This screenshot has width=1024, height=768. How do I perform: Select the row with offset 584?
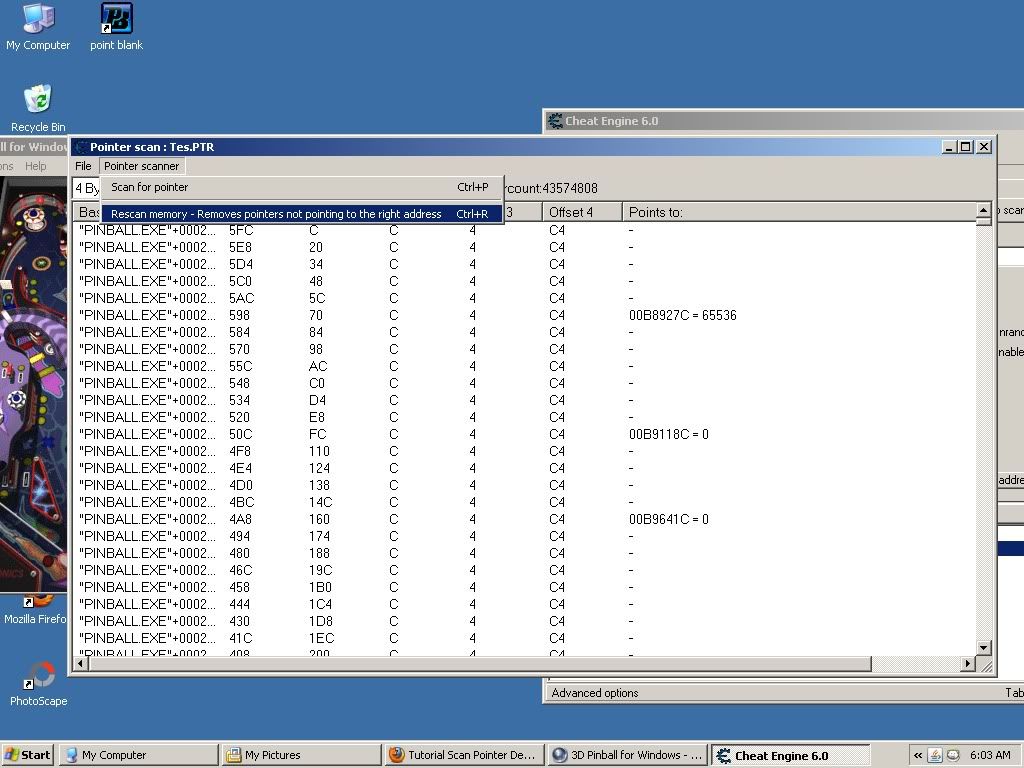click(x=526, y=332)
